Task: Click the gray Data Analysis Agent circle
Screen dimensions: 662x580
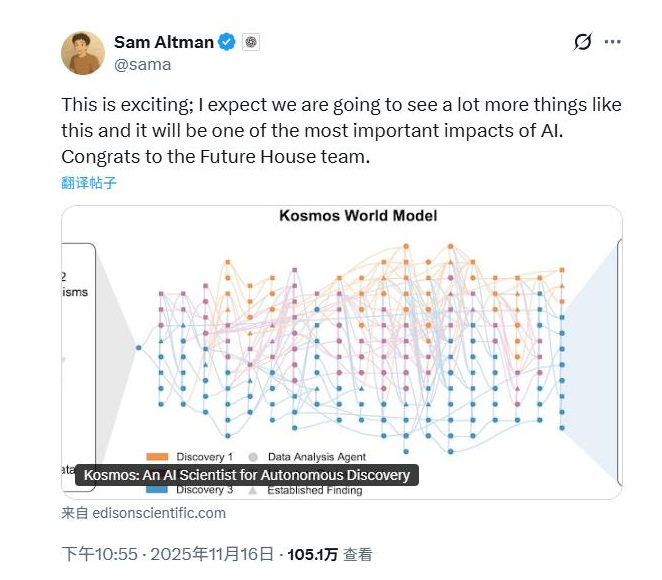Action: 253,457
